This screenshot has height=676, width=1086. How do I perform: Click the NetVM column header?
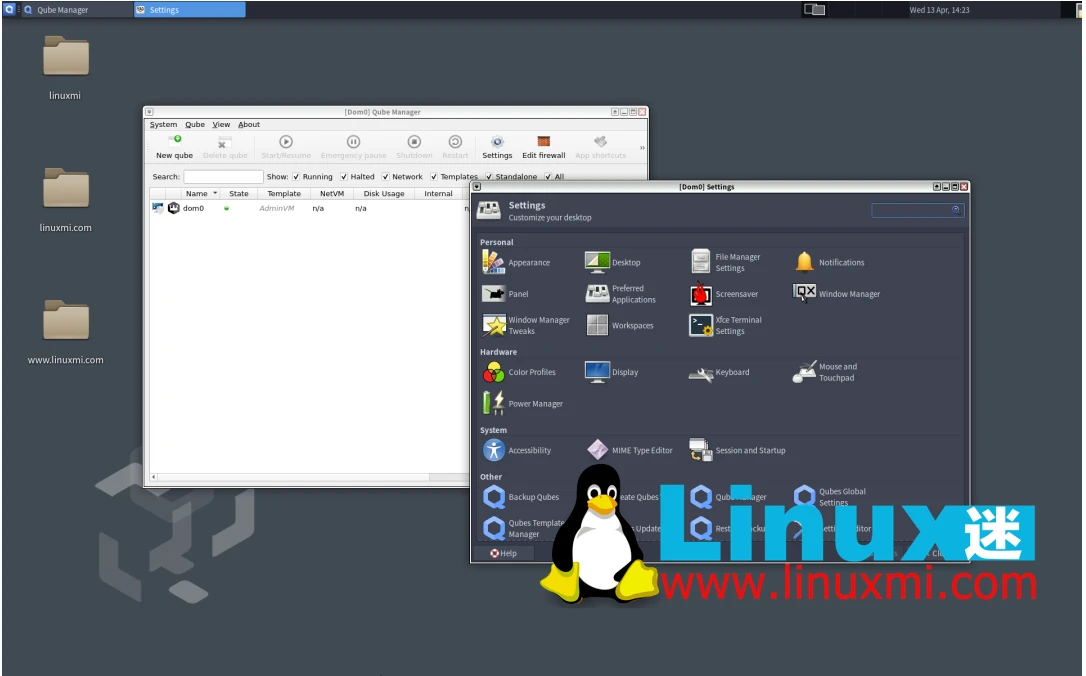332,194
